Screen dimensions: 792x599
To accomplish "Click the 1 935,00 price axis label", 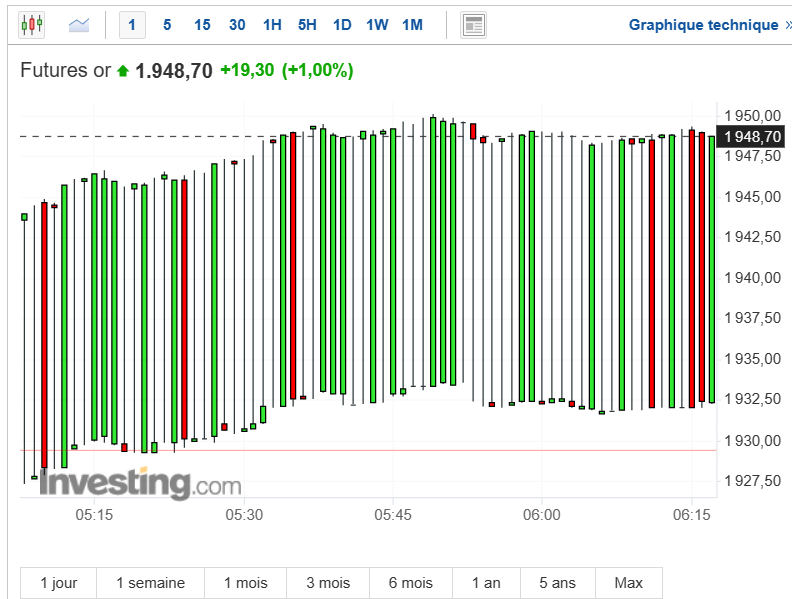I will point(753,359).
